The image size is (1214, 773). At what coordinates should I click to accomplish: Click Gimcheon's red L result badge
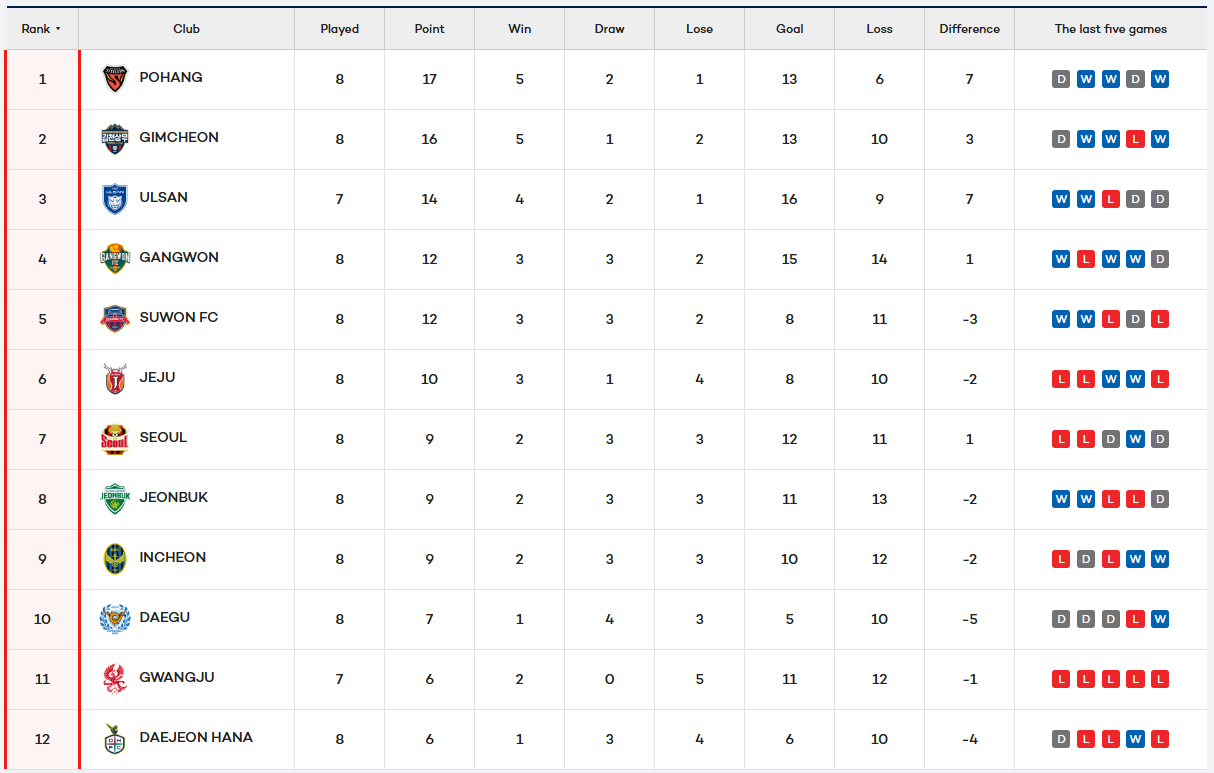(1135, 139)
